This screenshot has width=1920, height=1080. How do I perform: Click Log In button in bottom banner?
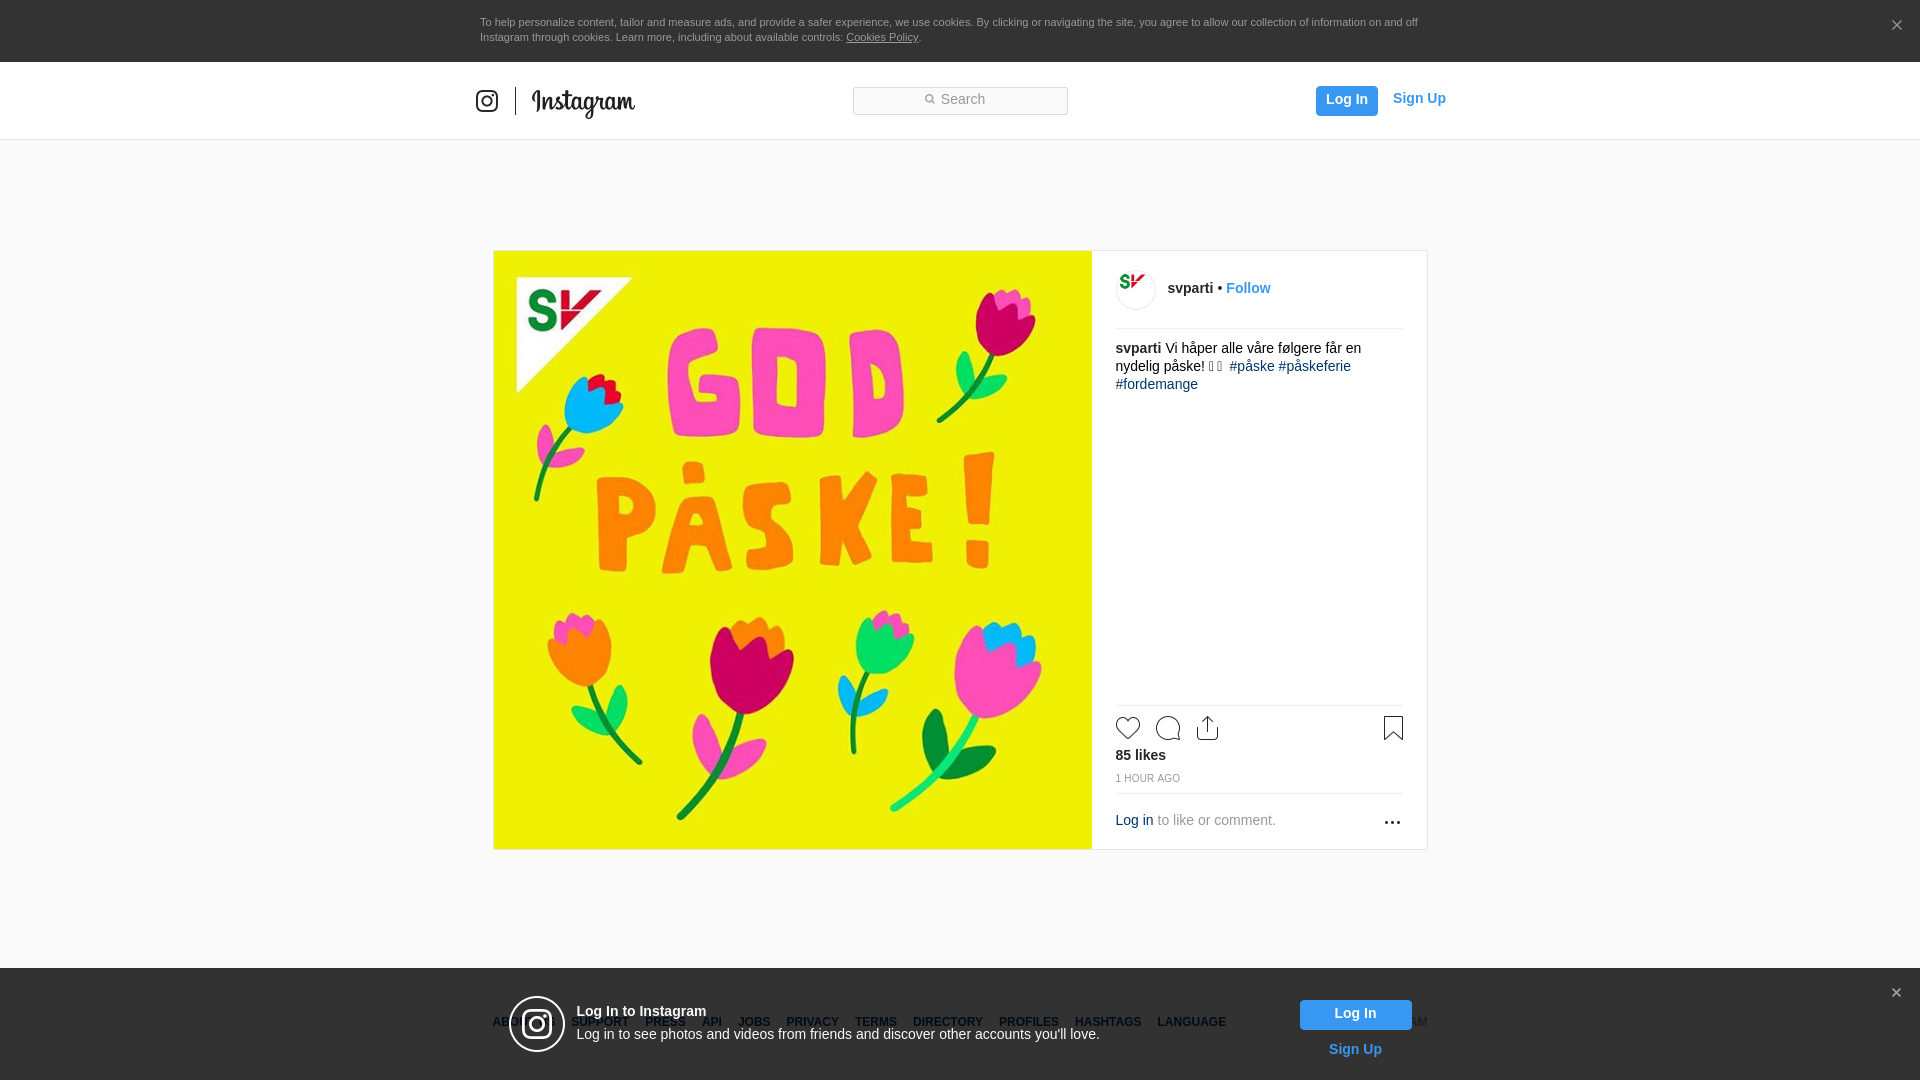point(1355,1014)
